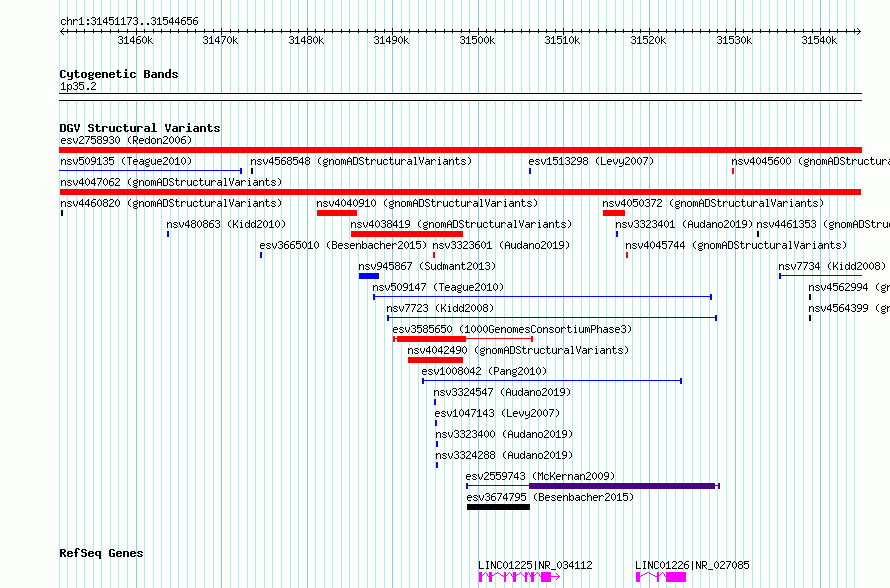
Task: Click the nsv480863 (Kidd2010) label
Action: point(226,224)
